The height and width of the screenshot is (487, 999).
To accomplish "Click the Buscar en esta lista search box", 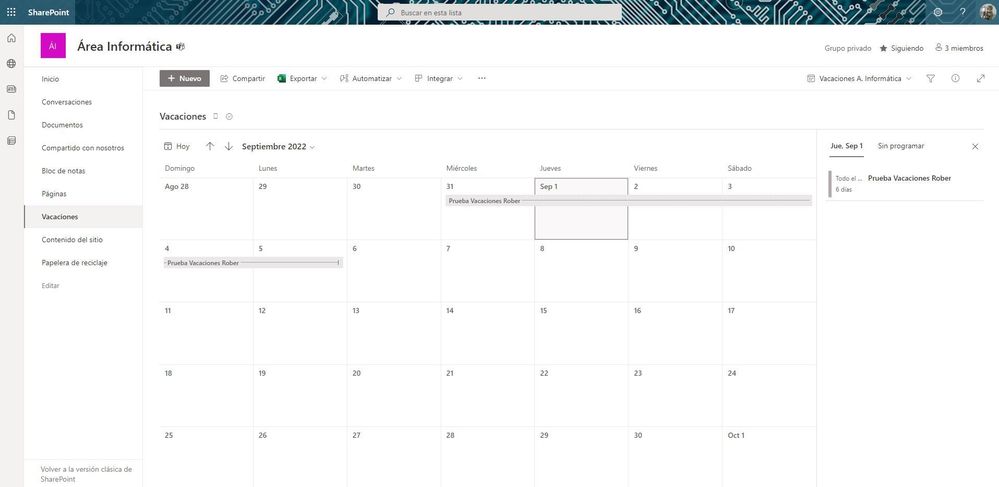I will point(500,12).
